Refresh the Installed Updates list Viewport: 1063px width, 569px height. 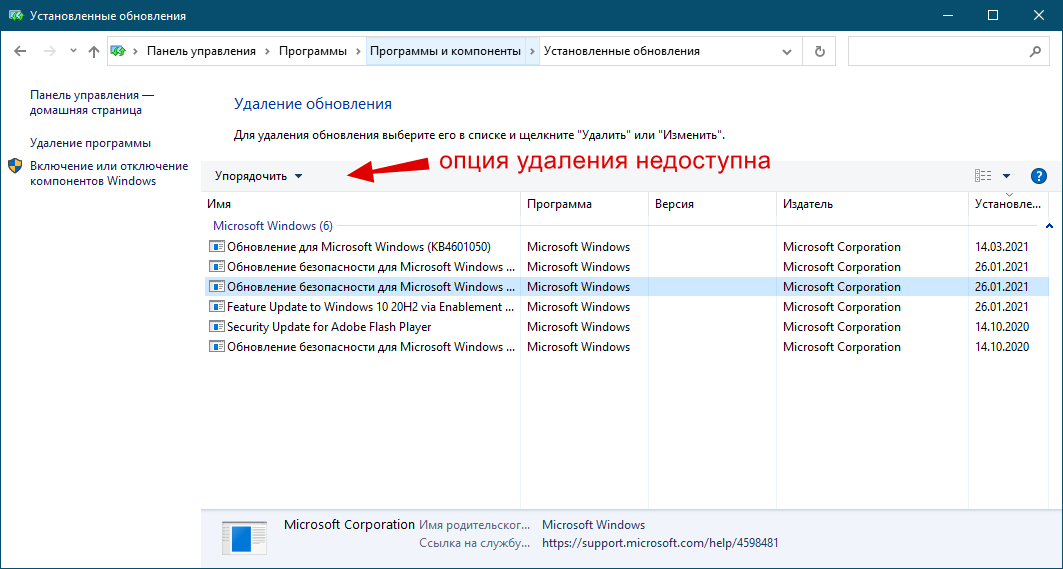point(820,51)
